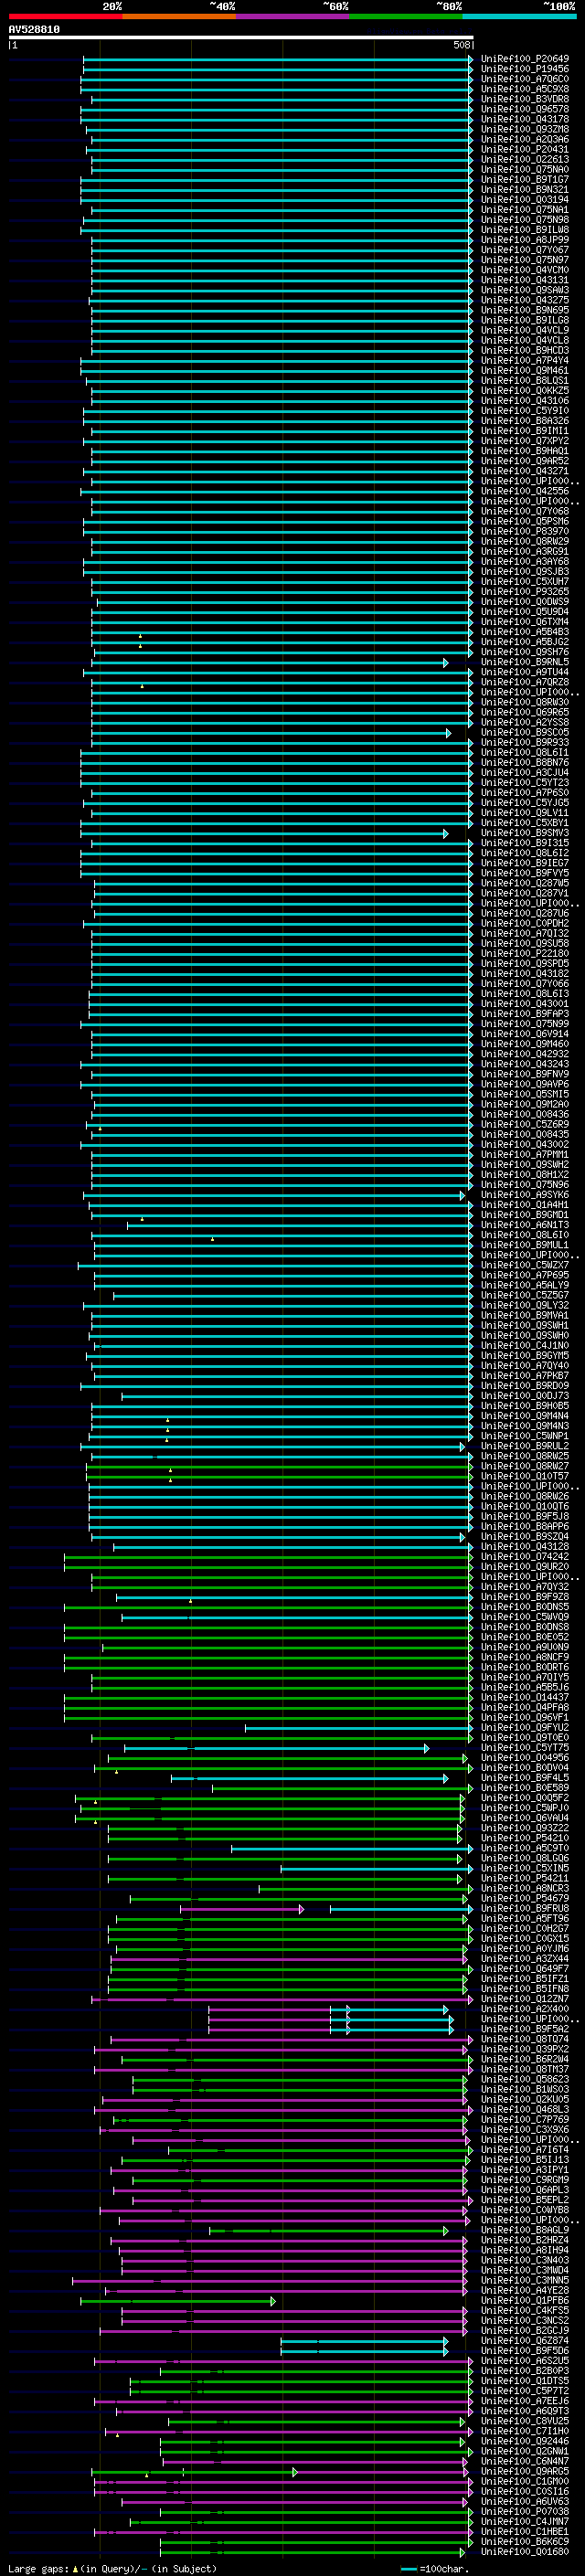Select the UniRef100_P20431 label

(525, 149)
